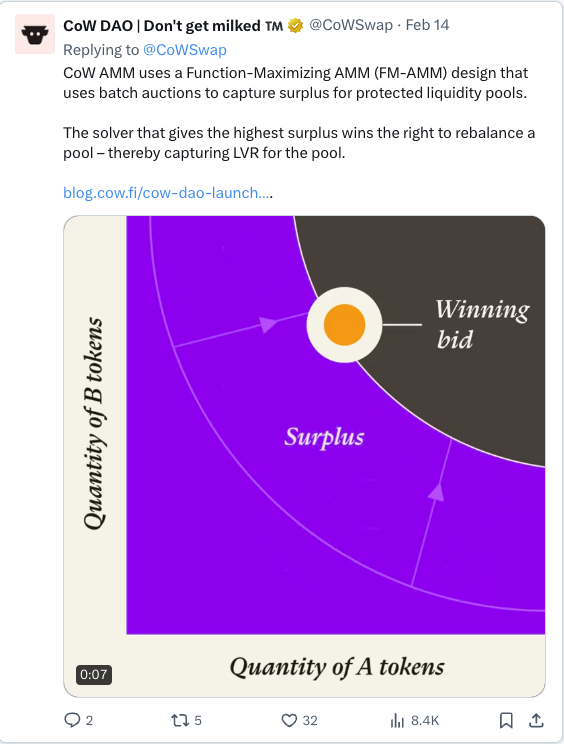Open @CoWSwap in Replying to line
The width and height of the screenshot is (564, 744).
pyautogui.click(x=185, y=50)
